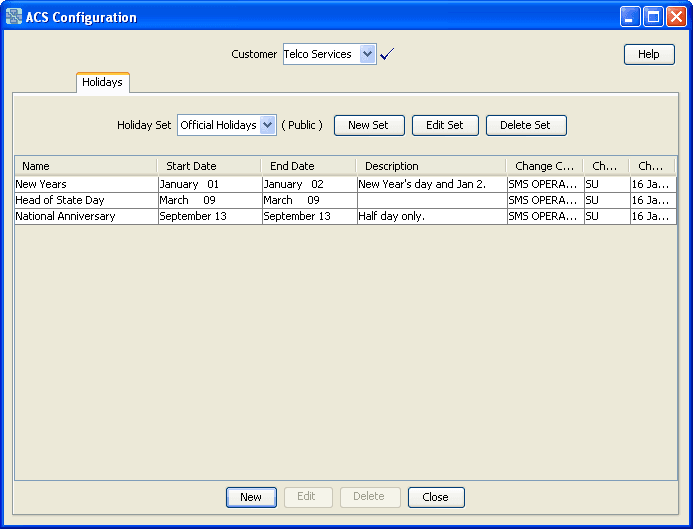This screenshot has height=529, width=693.
Task: Select the National Anniversary row
Action: pos(345,216)
